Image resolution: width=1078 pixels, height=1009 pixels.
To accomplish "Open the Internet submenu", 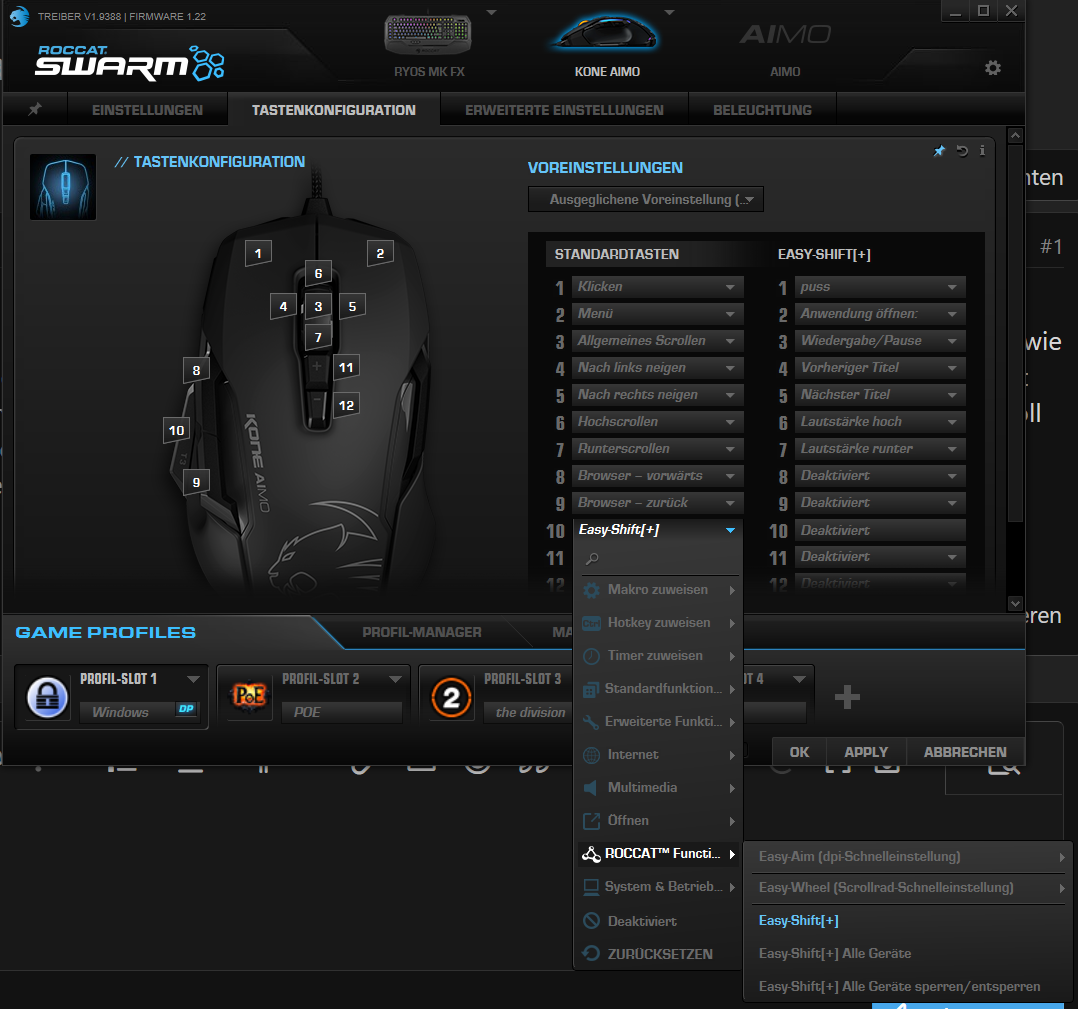I will tap(658, 755).
